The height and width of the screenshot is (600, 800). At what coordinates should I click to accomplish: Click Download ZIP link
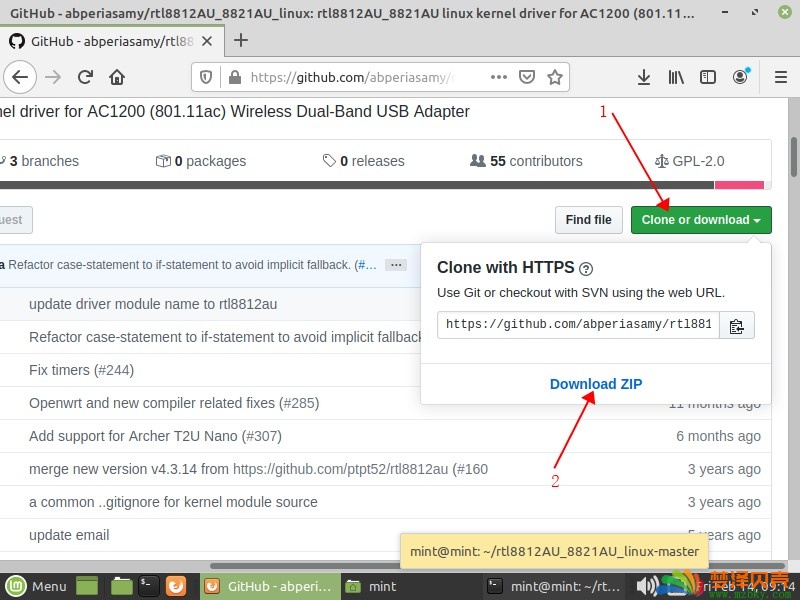point(596,384)
